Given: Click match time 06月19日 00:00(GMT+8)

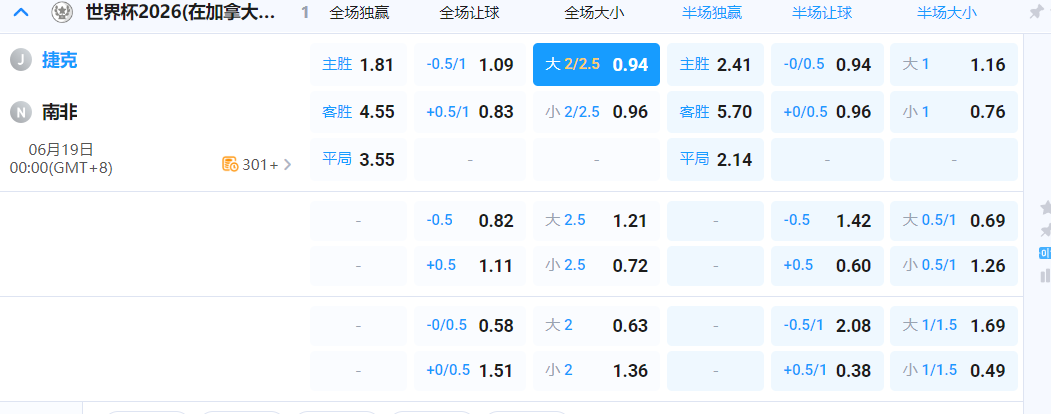Looking at the screenshot, I should 61,159.
